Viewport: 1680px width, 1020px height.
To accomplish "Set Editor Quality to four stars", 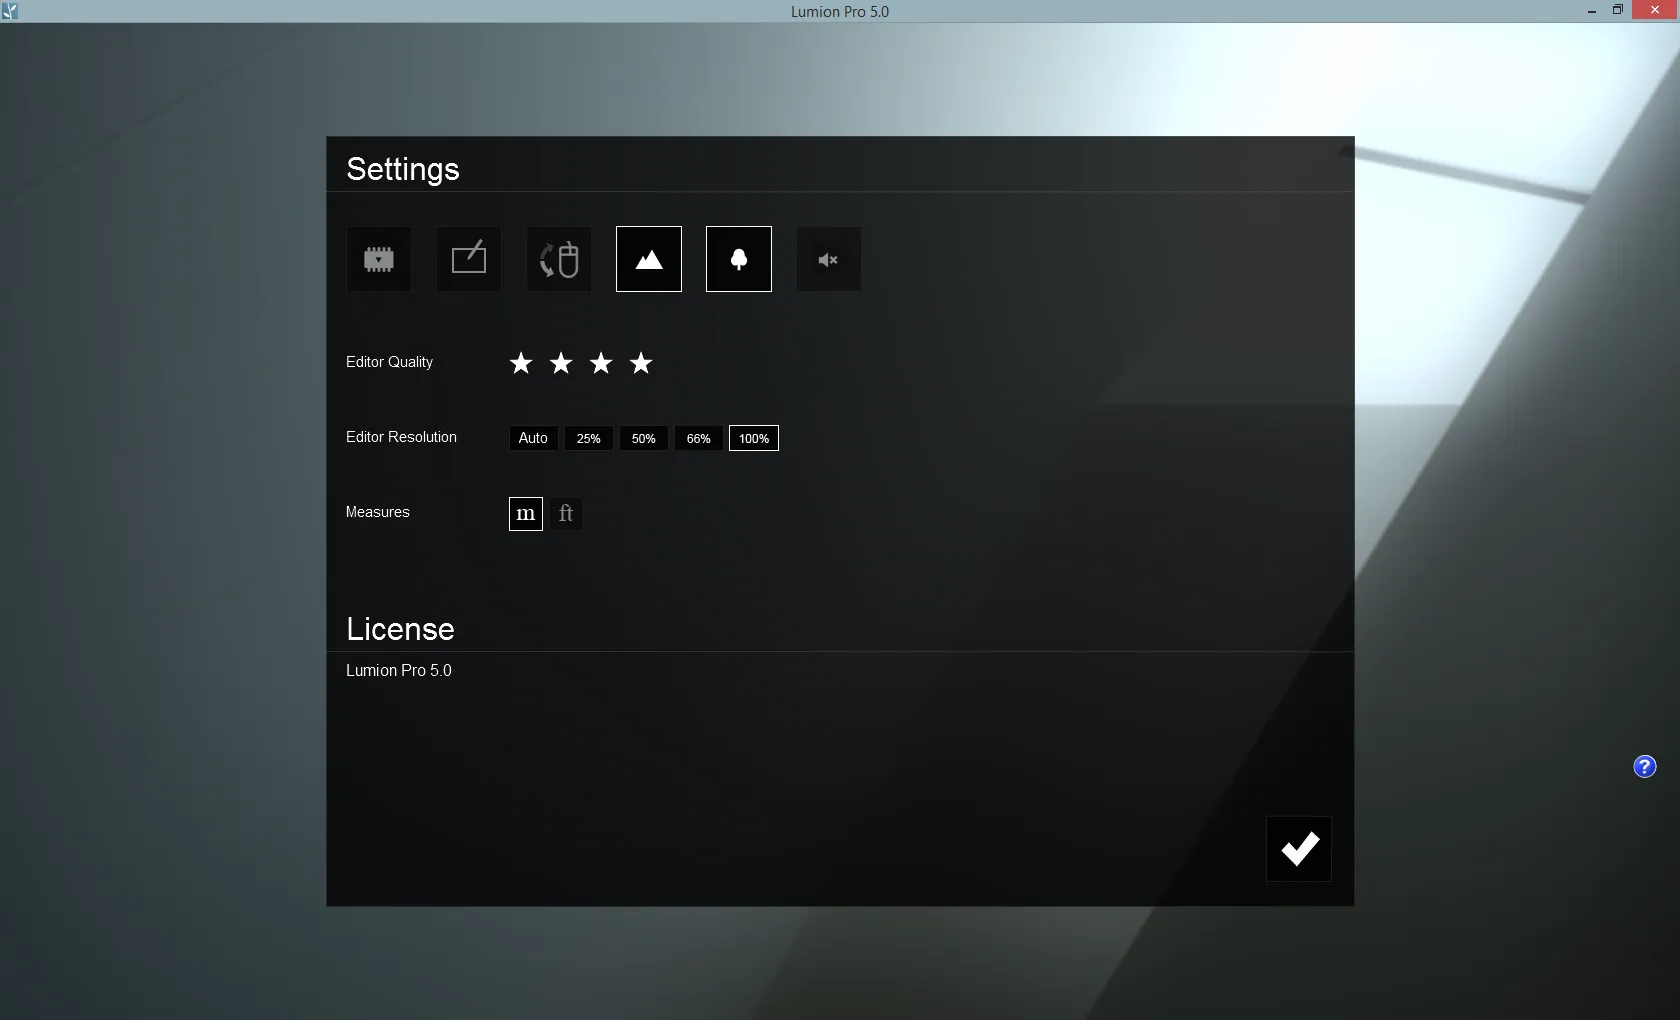I will (x=641, y=363).
